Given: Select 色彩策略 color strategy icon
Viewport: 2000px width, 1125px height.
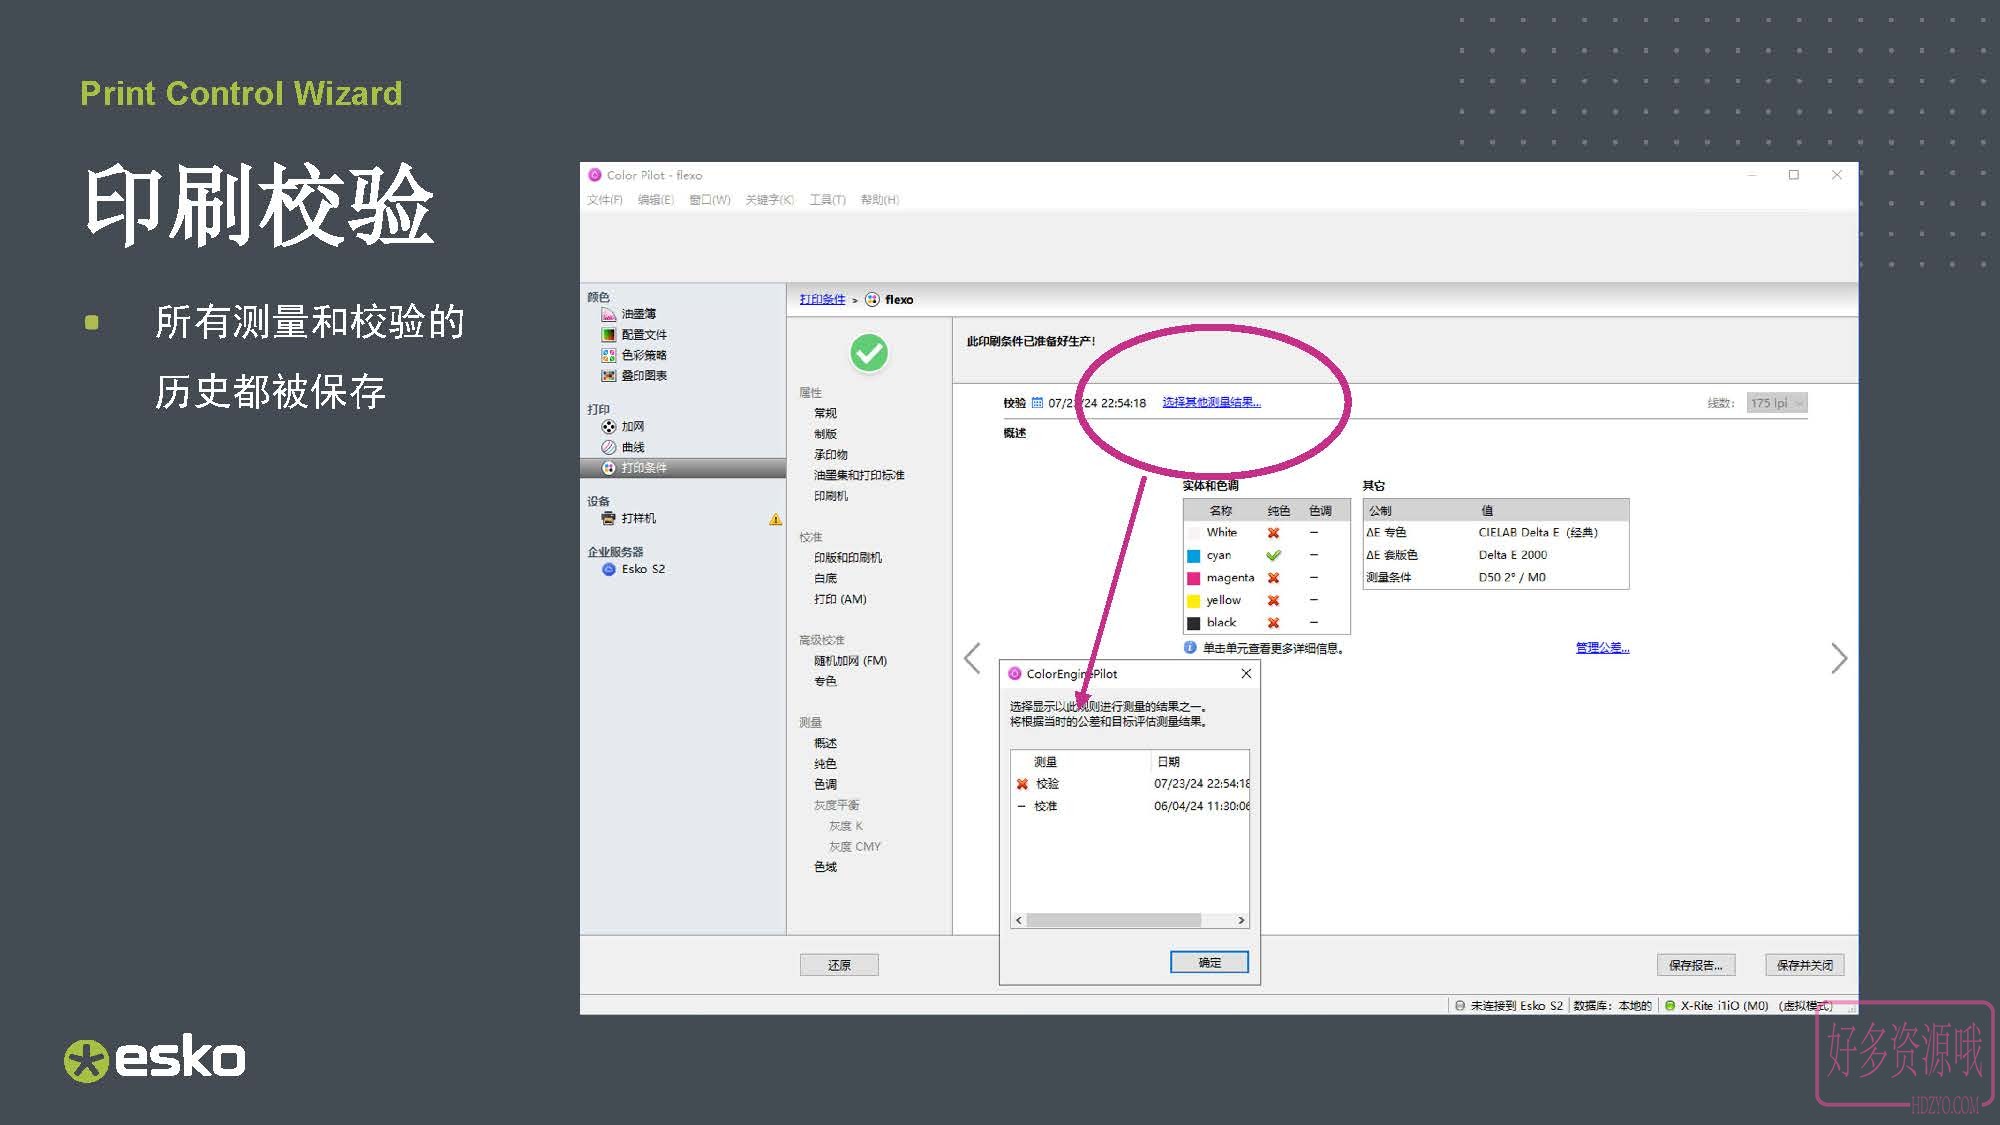Looking at the screenshot, I should tap(608, 355).
